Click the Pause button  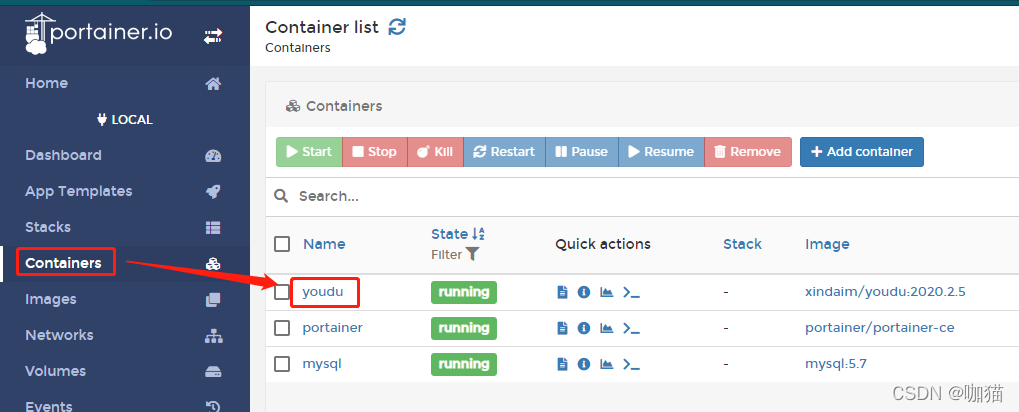[582, 152]
